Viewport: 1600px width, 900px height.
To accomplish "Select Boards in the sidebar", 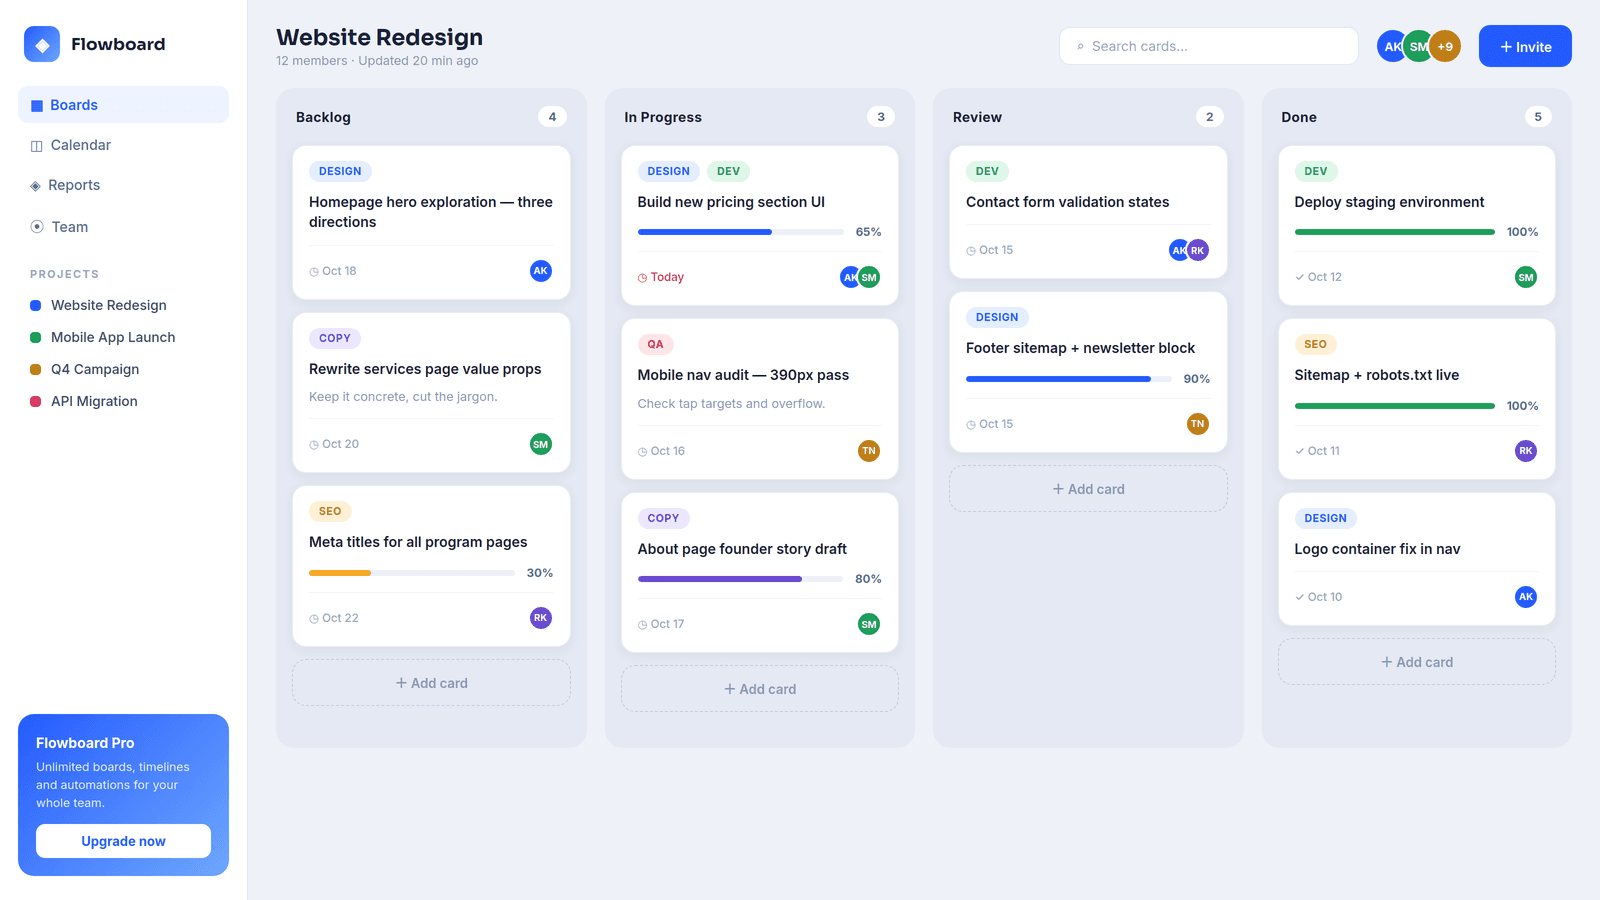I will coord(123,105).
